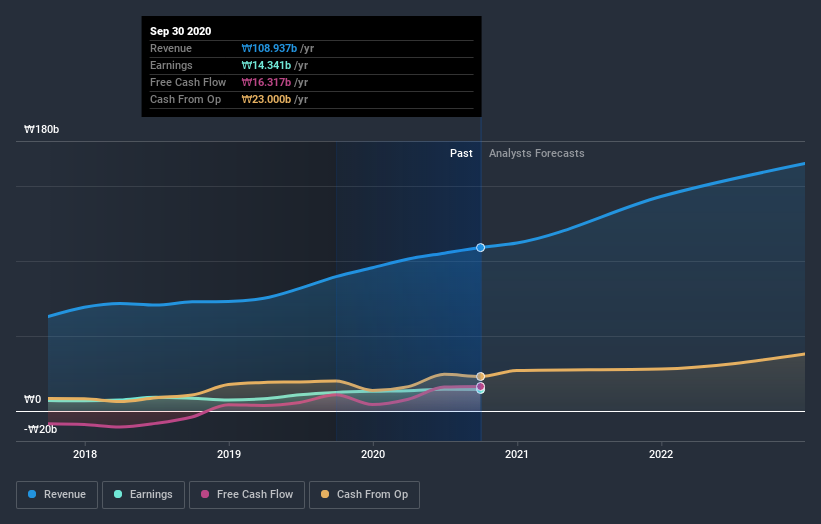Click the 2018 x-axis label
This screenshot has height=524, width=821.
(85, 454)
